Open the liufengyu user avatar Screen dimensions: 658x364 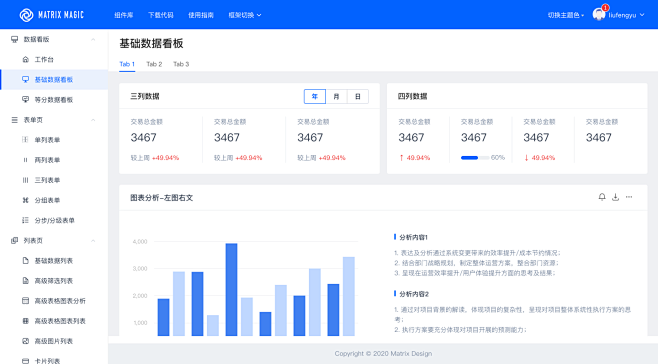(x=598, y=15)
